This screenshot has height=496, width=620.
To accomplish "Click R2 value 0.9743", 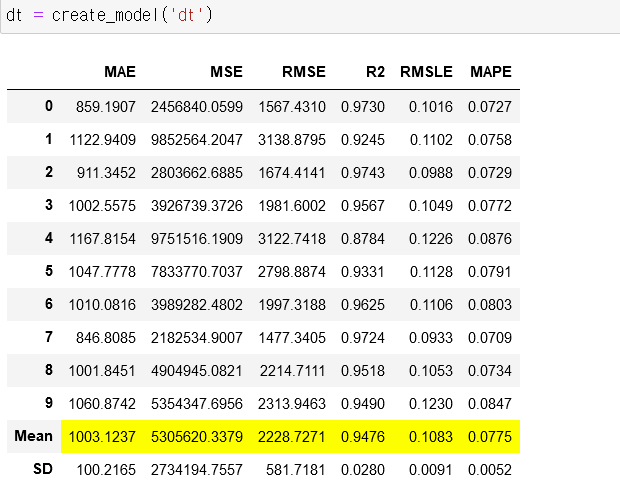I will (363, 173).
